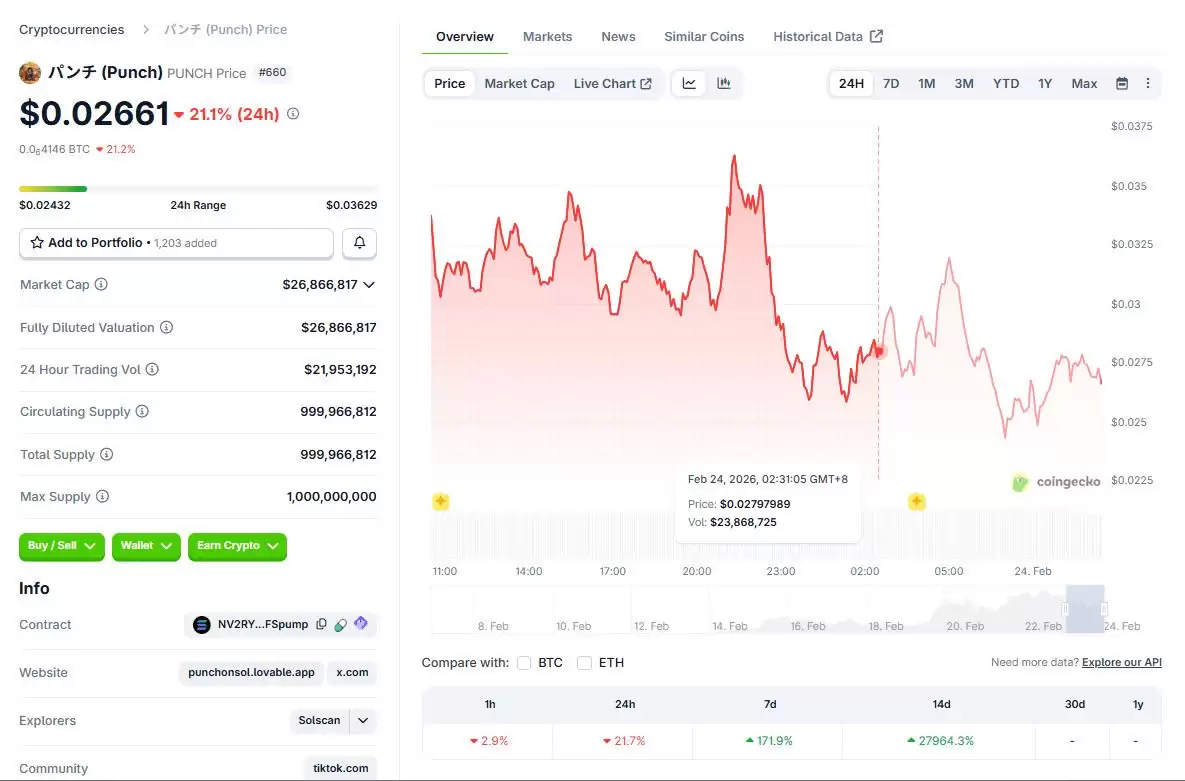Open the pill-shaped token icon next to contract
The width and height of the screenshot is (1185, 781).
pos(340,624)
